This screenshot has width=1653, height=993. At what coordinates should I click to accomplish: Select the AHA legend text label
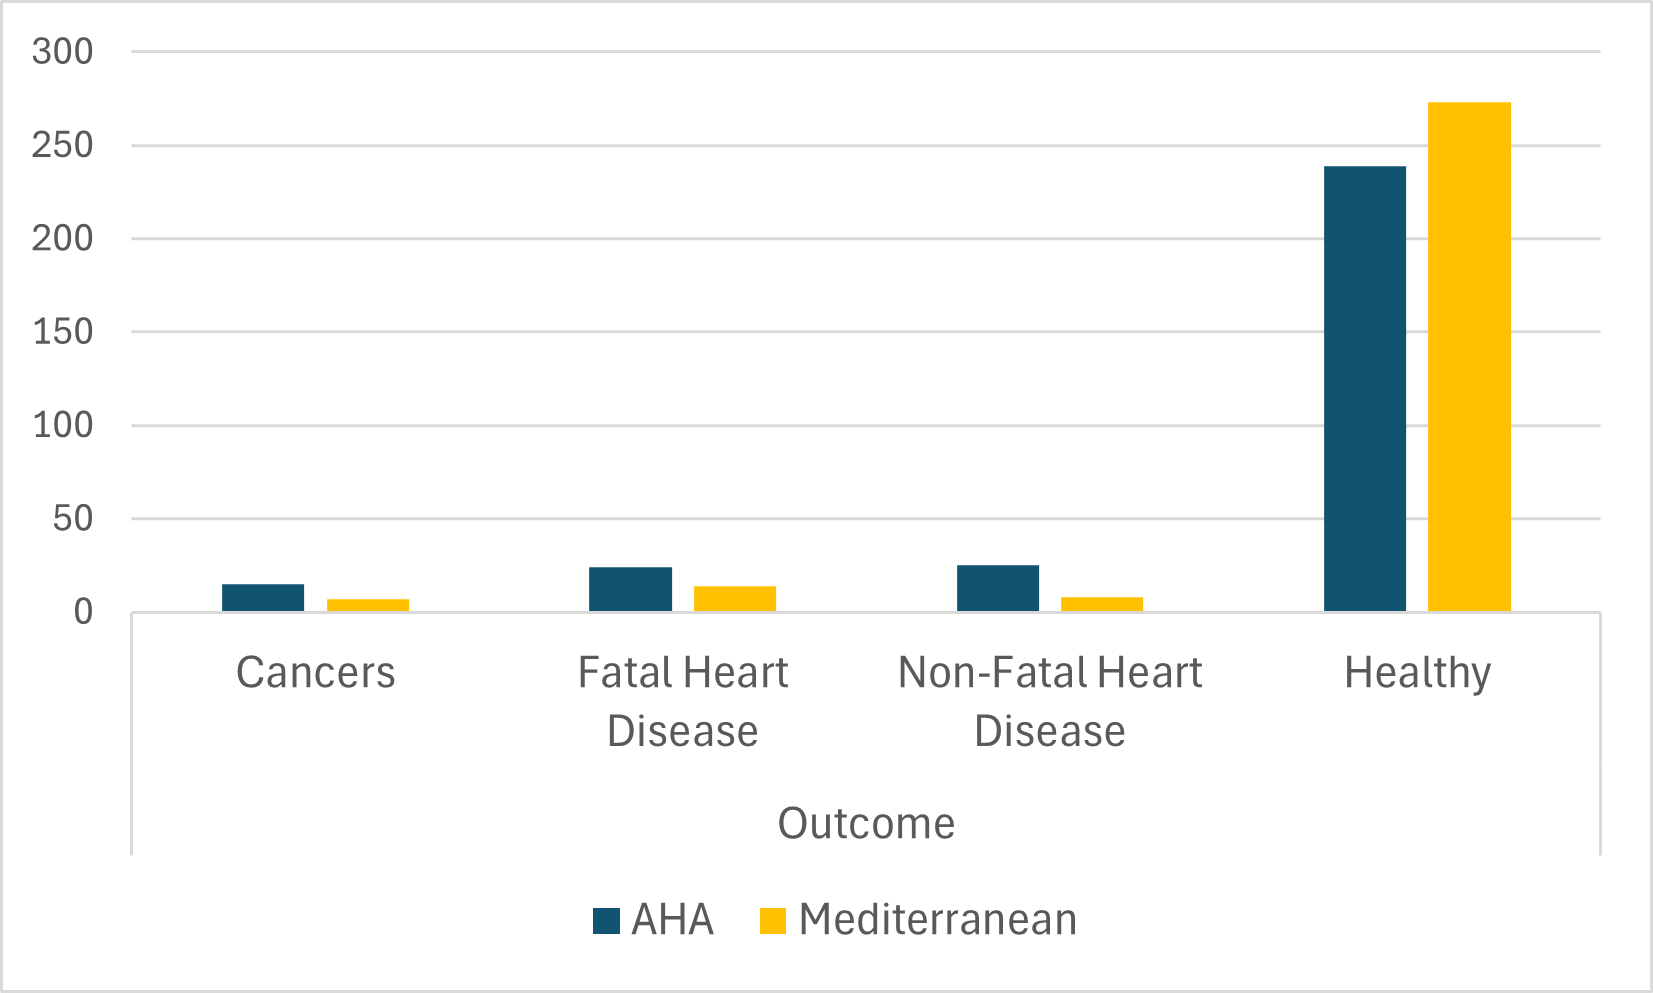tap(672, 920)
